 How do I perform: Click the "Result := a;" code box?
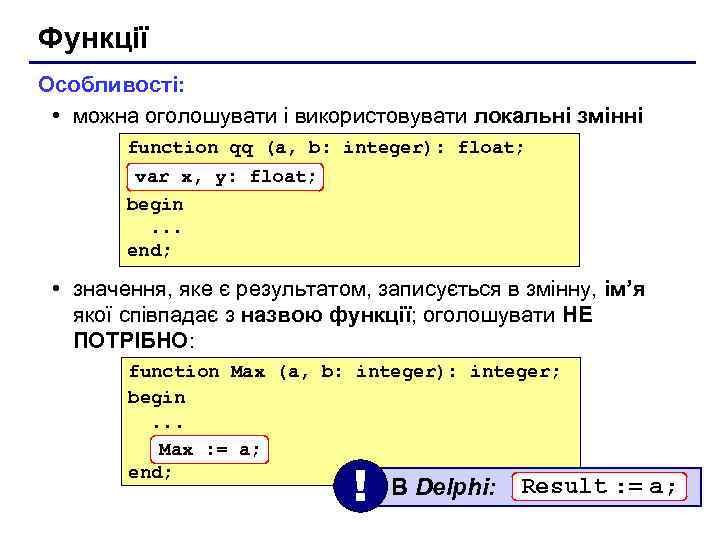tap(599, 486)
